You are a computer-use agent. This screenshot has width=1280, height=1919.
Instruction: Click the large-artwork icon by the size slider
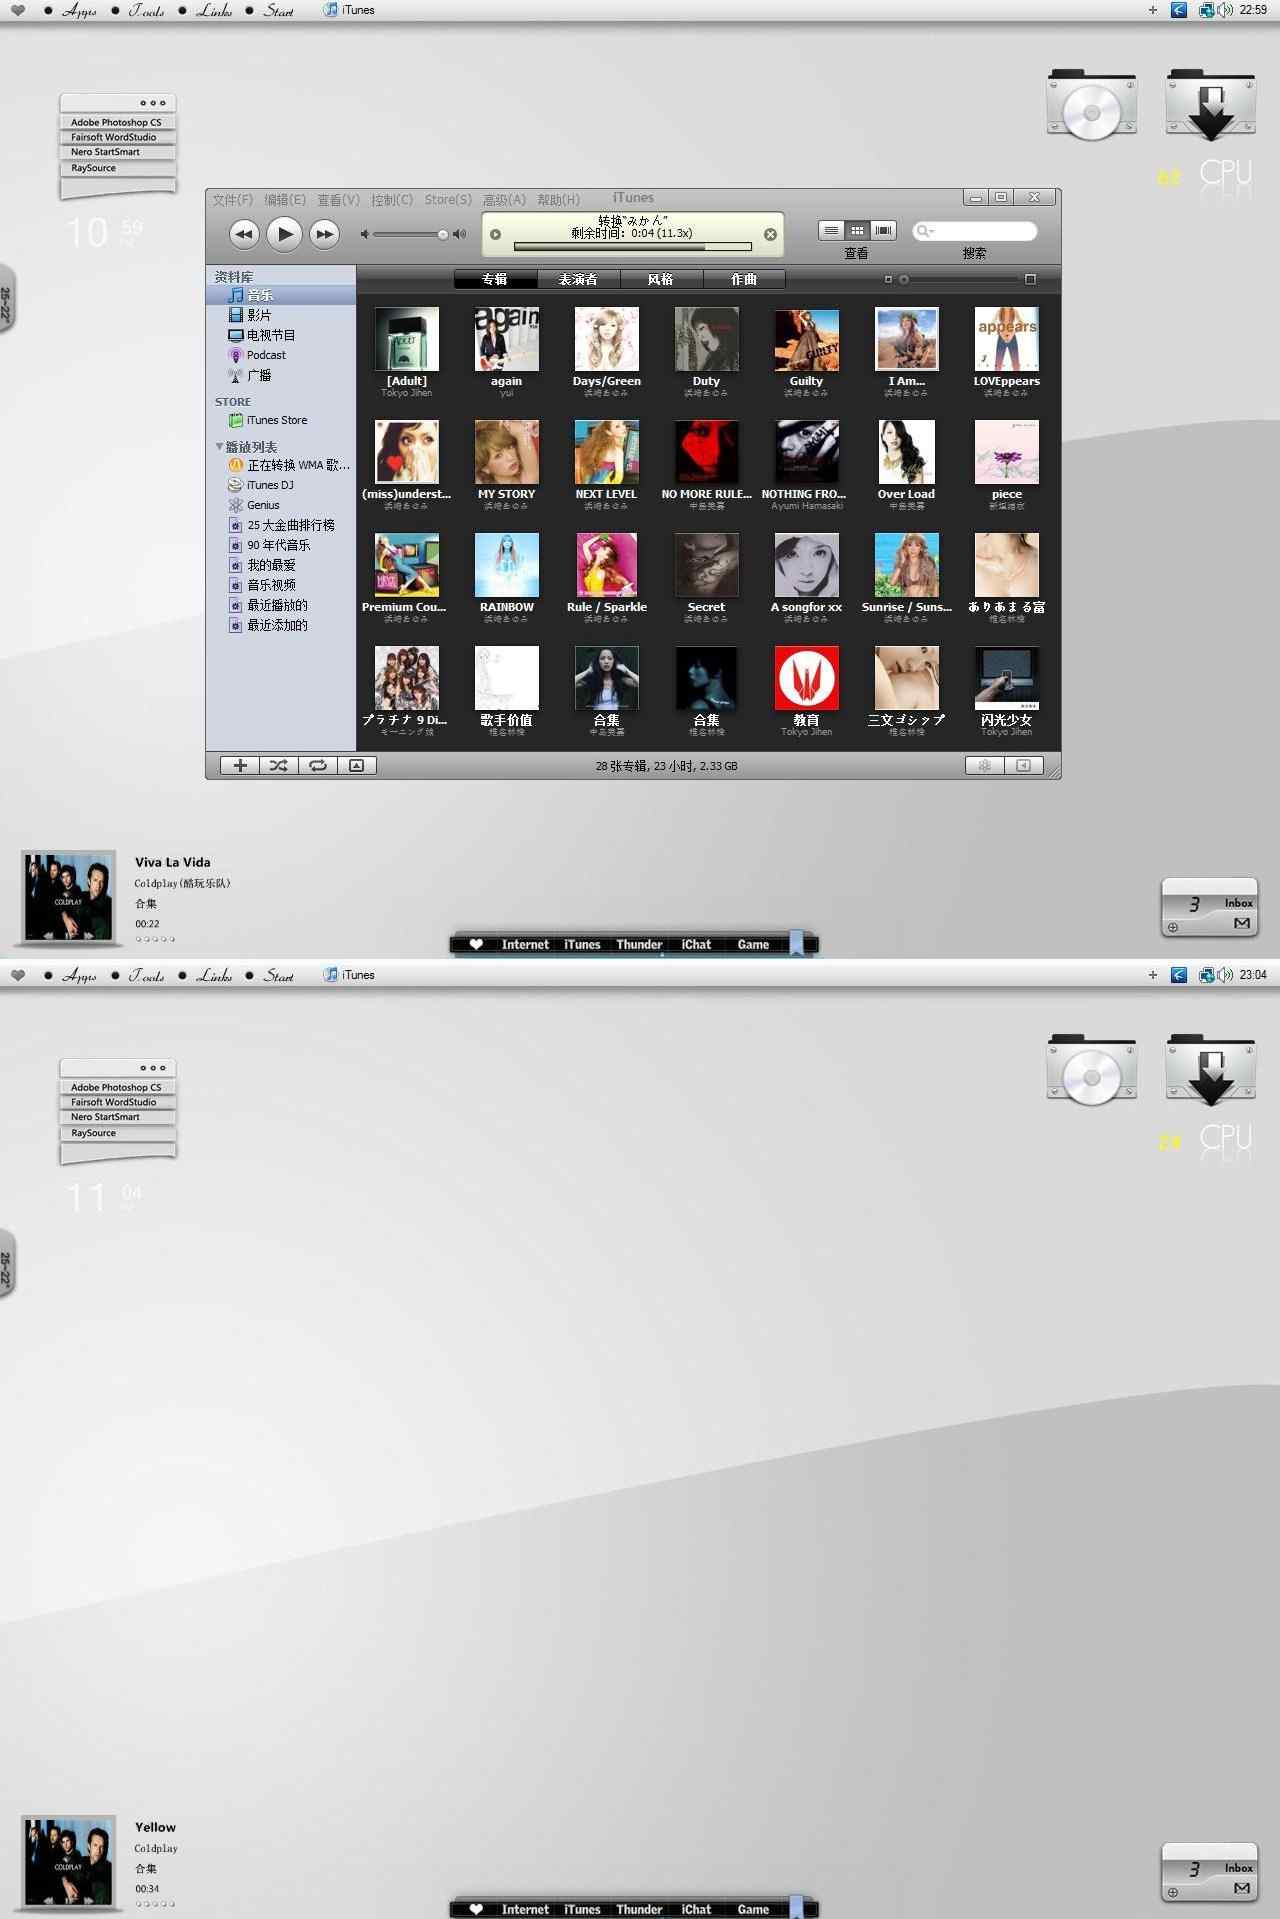1030,279
